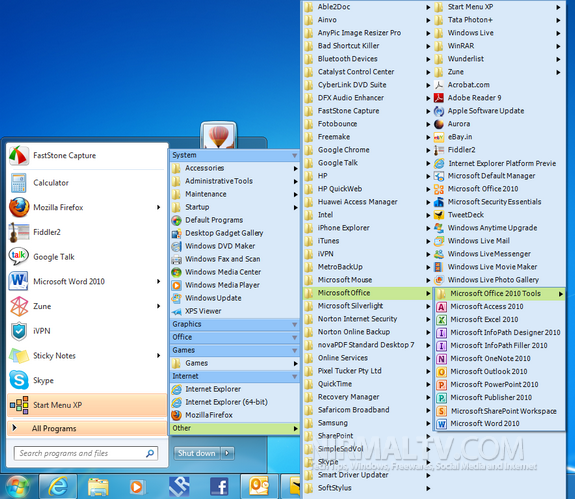Open Microsoft Office folder
This screenshot has width=575, height=499.
[x=367, y=293]
